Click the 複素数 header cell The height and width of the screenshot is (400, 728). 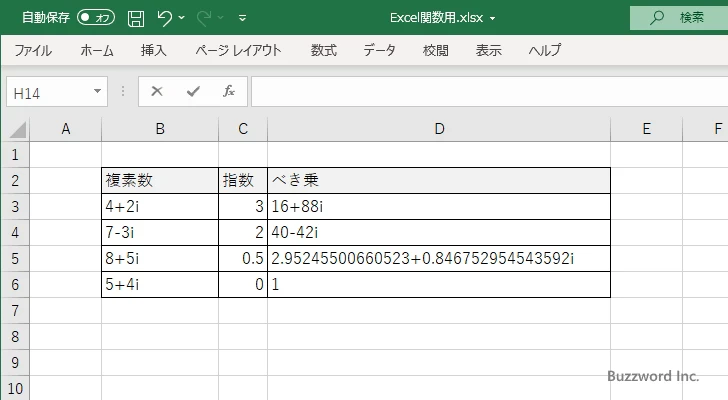160,181
